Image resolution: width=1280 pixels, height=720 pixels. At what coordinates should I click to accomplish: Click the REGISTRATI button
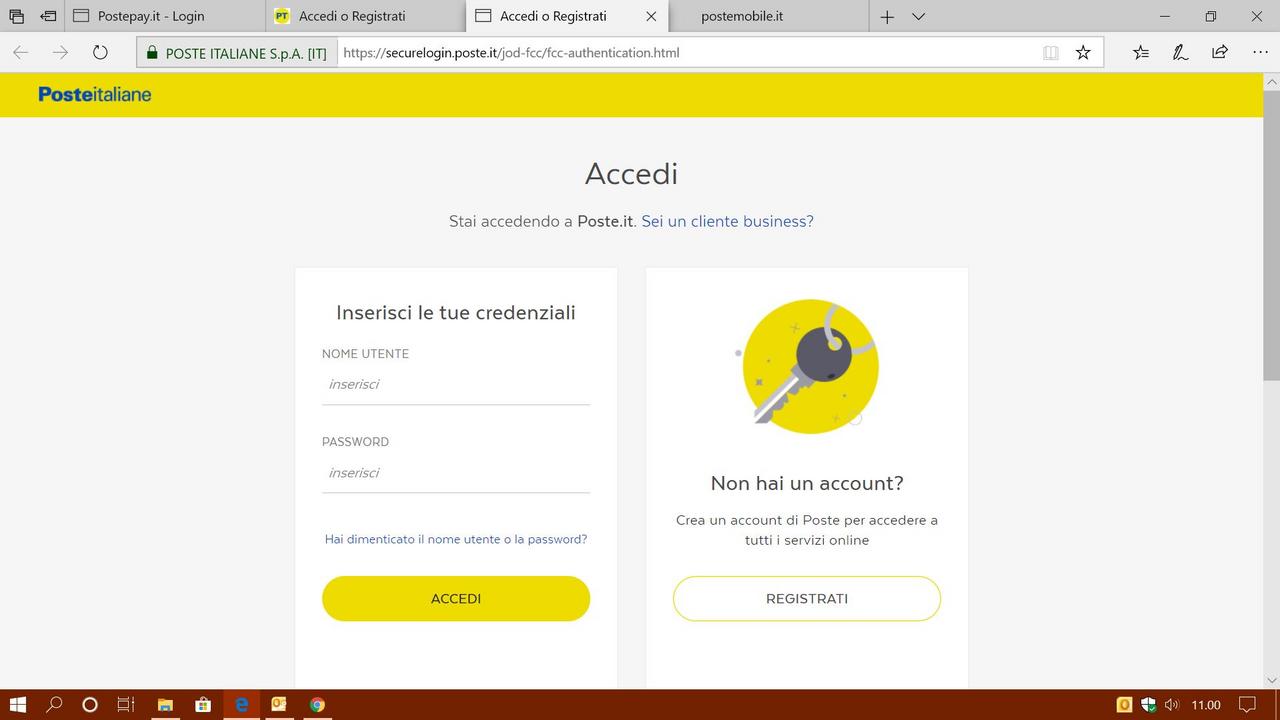point(807,598)
